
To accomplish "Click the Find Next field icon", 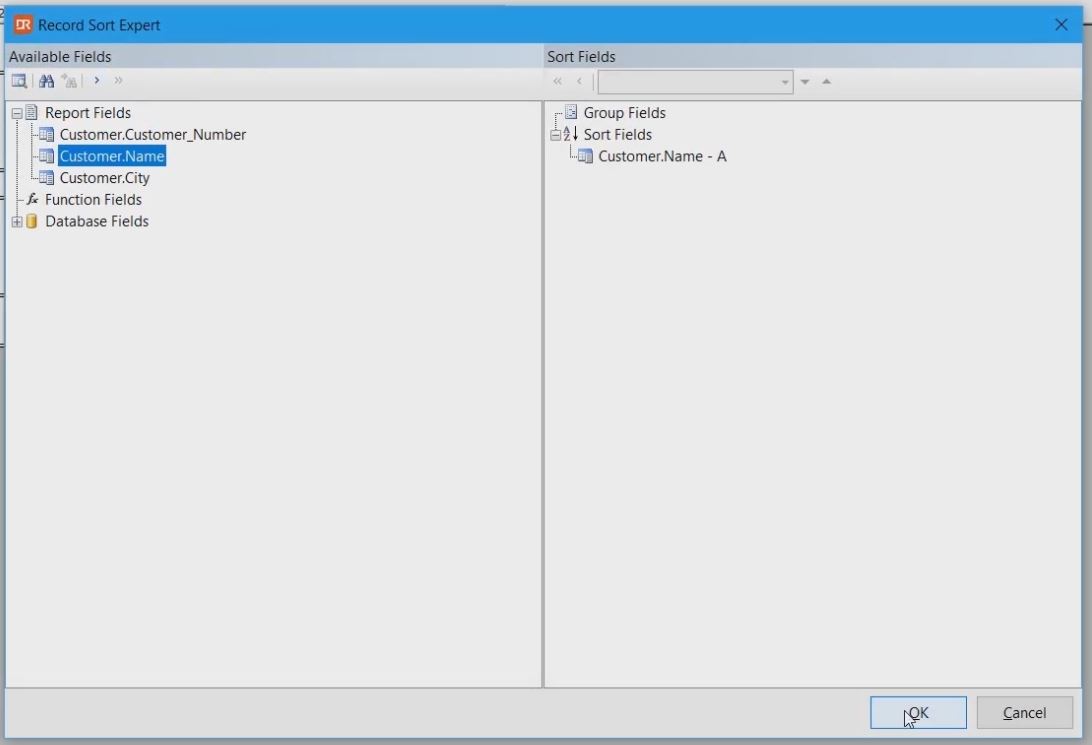I will click(69, 81).
